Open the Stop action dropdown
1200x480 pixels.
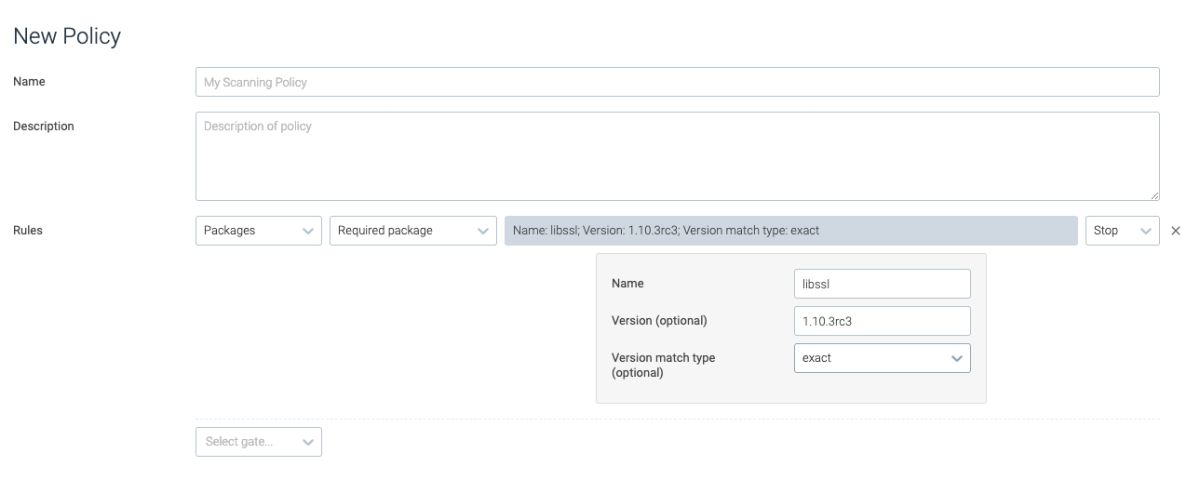coord(1121,231)
